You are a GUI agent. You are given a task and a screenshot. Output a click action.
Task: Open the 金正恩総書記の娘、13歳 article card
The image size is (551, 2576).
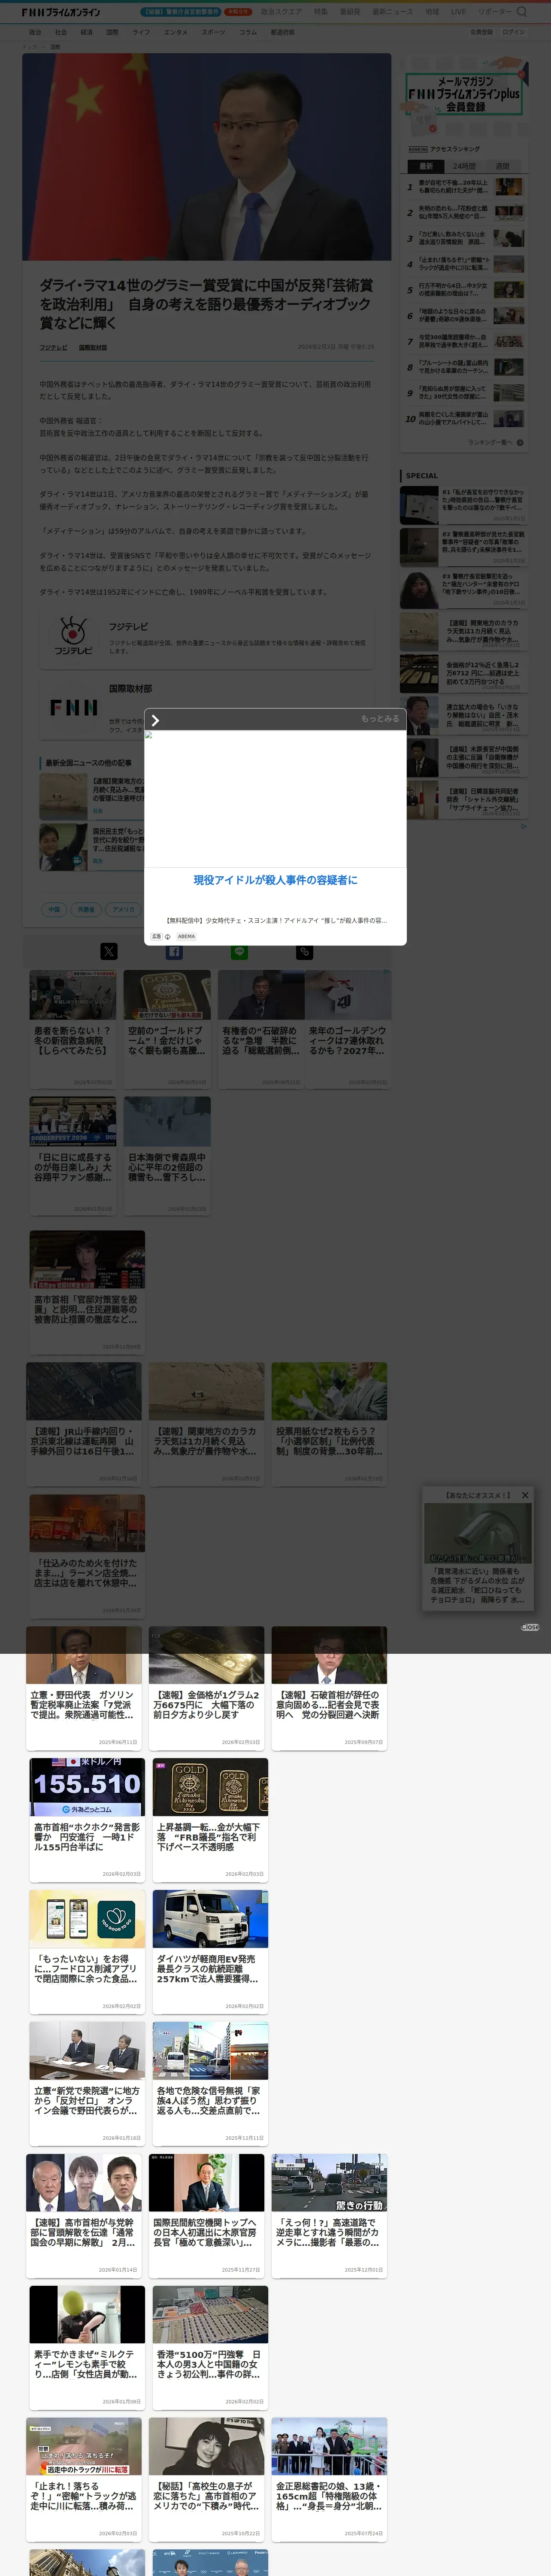329,2479
